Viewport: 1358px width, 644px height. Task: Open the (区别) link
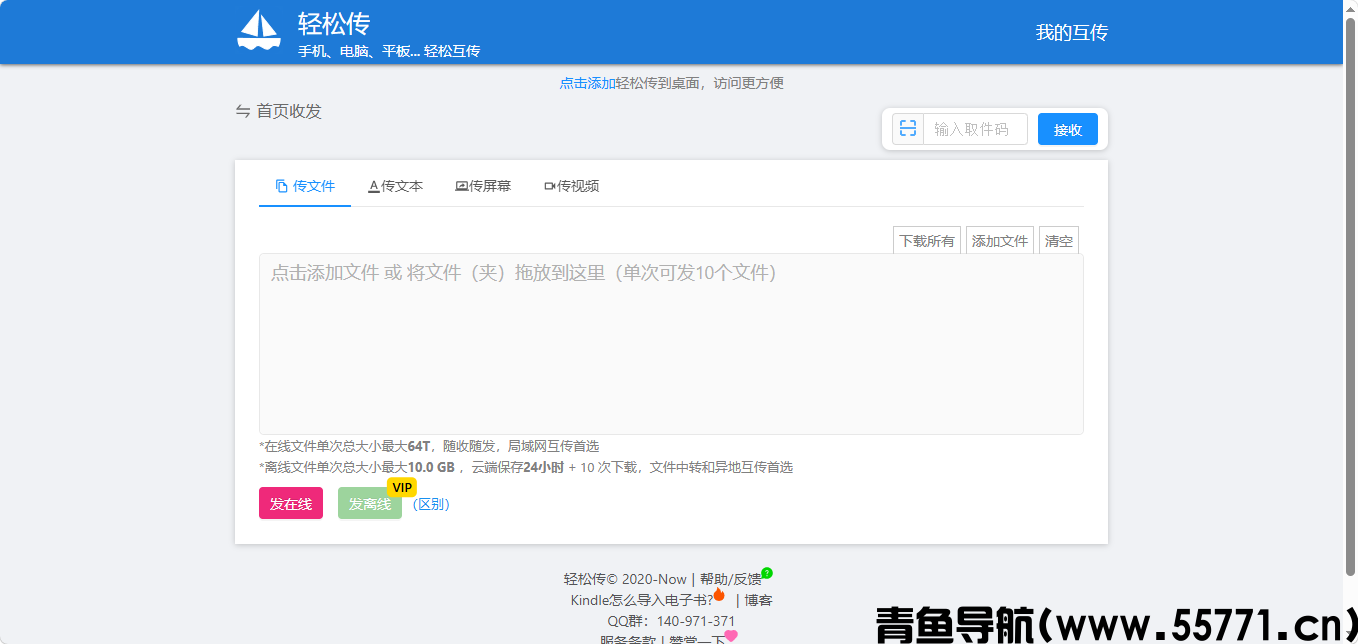pos(432,504)
